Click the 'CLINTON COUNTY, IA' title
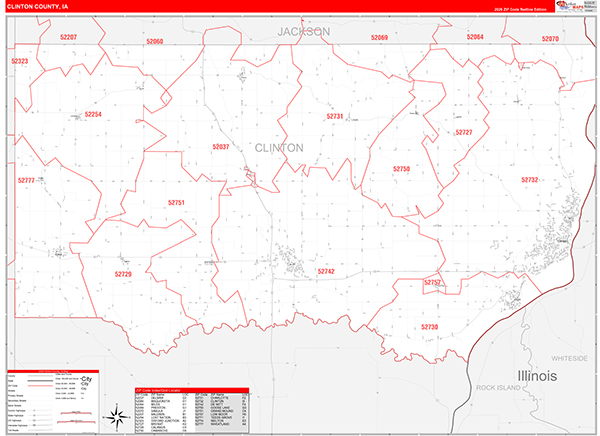This screenshot has height=436, width=600. click(x=38, y=7)
